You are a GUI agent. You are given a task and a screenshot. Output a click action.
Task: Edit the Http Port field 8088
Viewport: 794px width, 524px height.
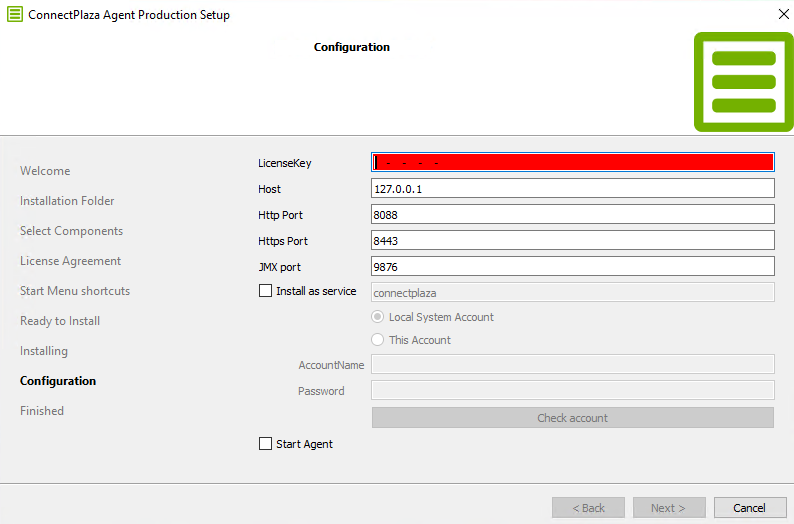click(x=573, y=214)
